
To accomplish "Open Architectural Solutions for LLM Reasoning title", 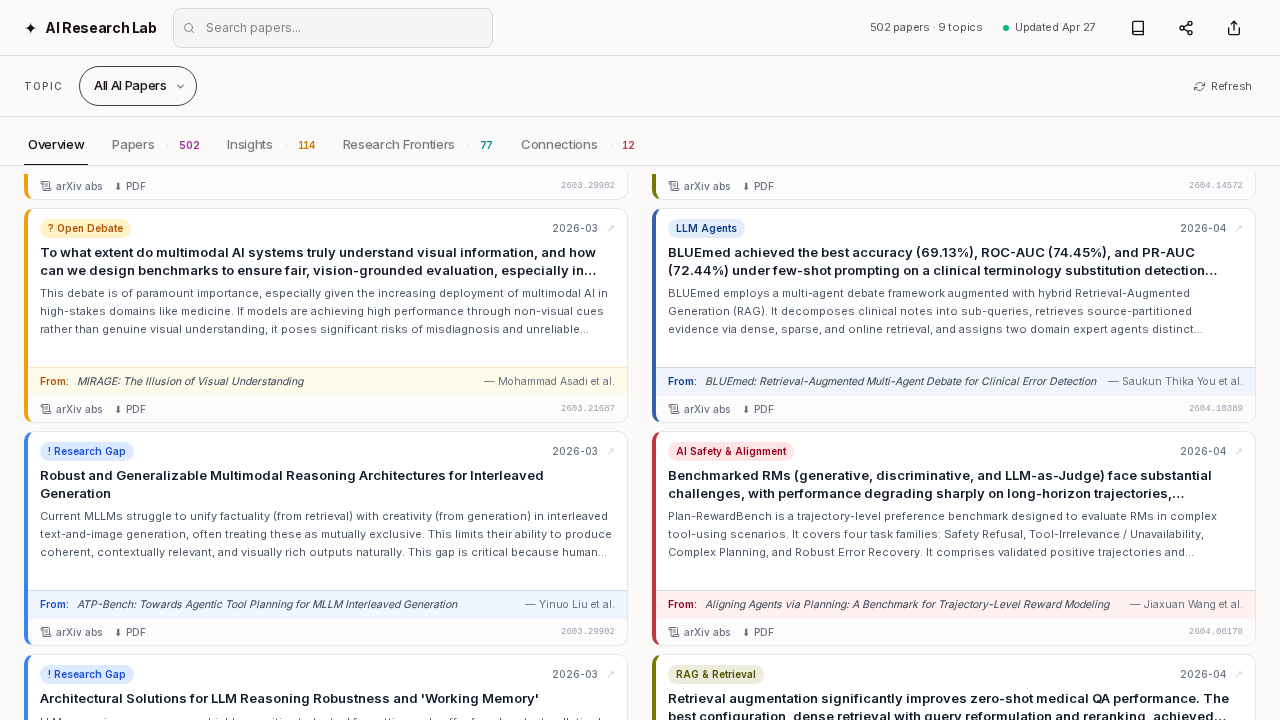I will [x=290, y=699].
